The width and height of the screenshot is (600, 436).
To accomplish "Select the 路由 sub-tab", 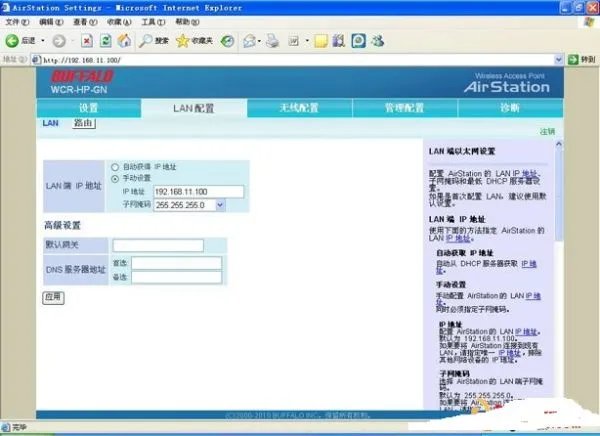I will (x=83, y=123).
